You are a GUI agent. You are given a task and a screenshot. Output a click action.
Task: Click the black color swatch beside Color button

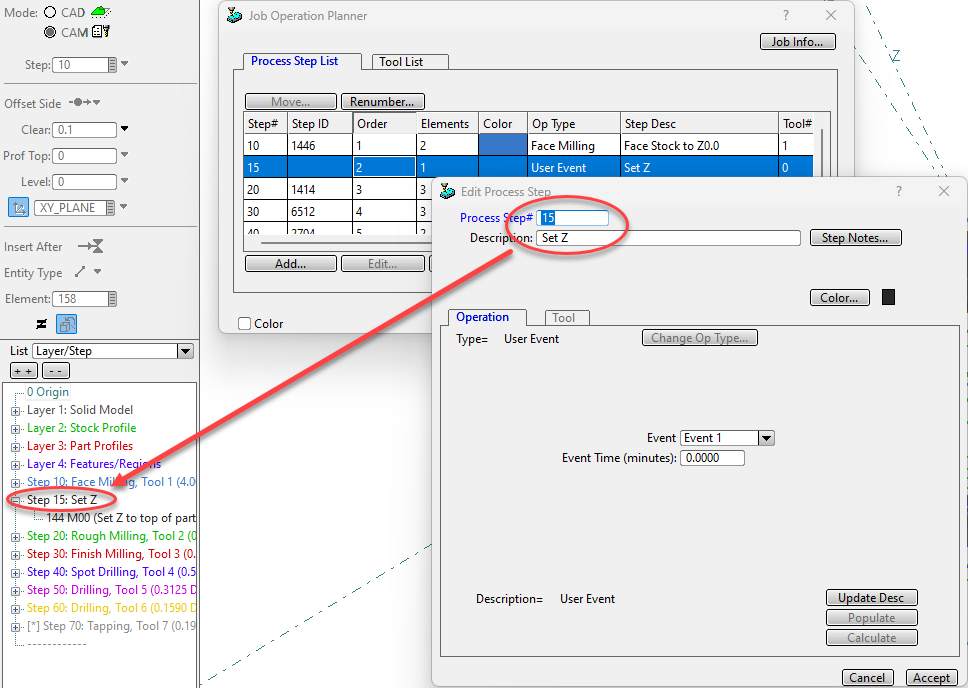[888, 297]
